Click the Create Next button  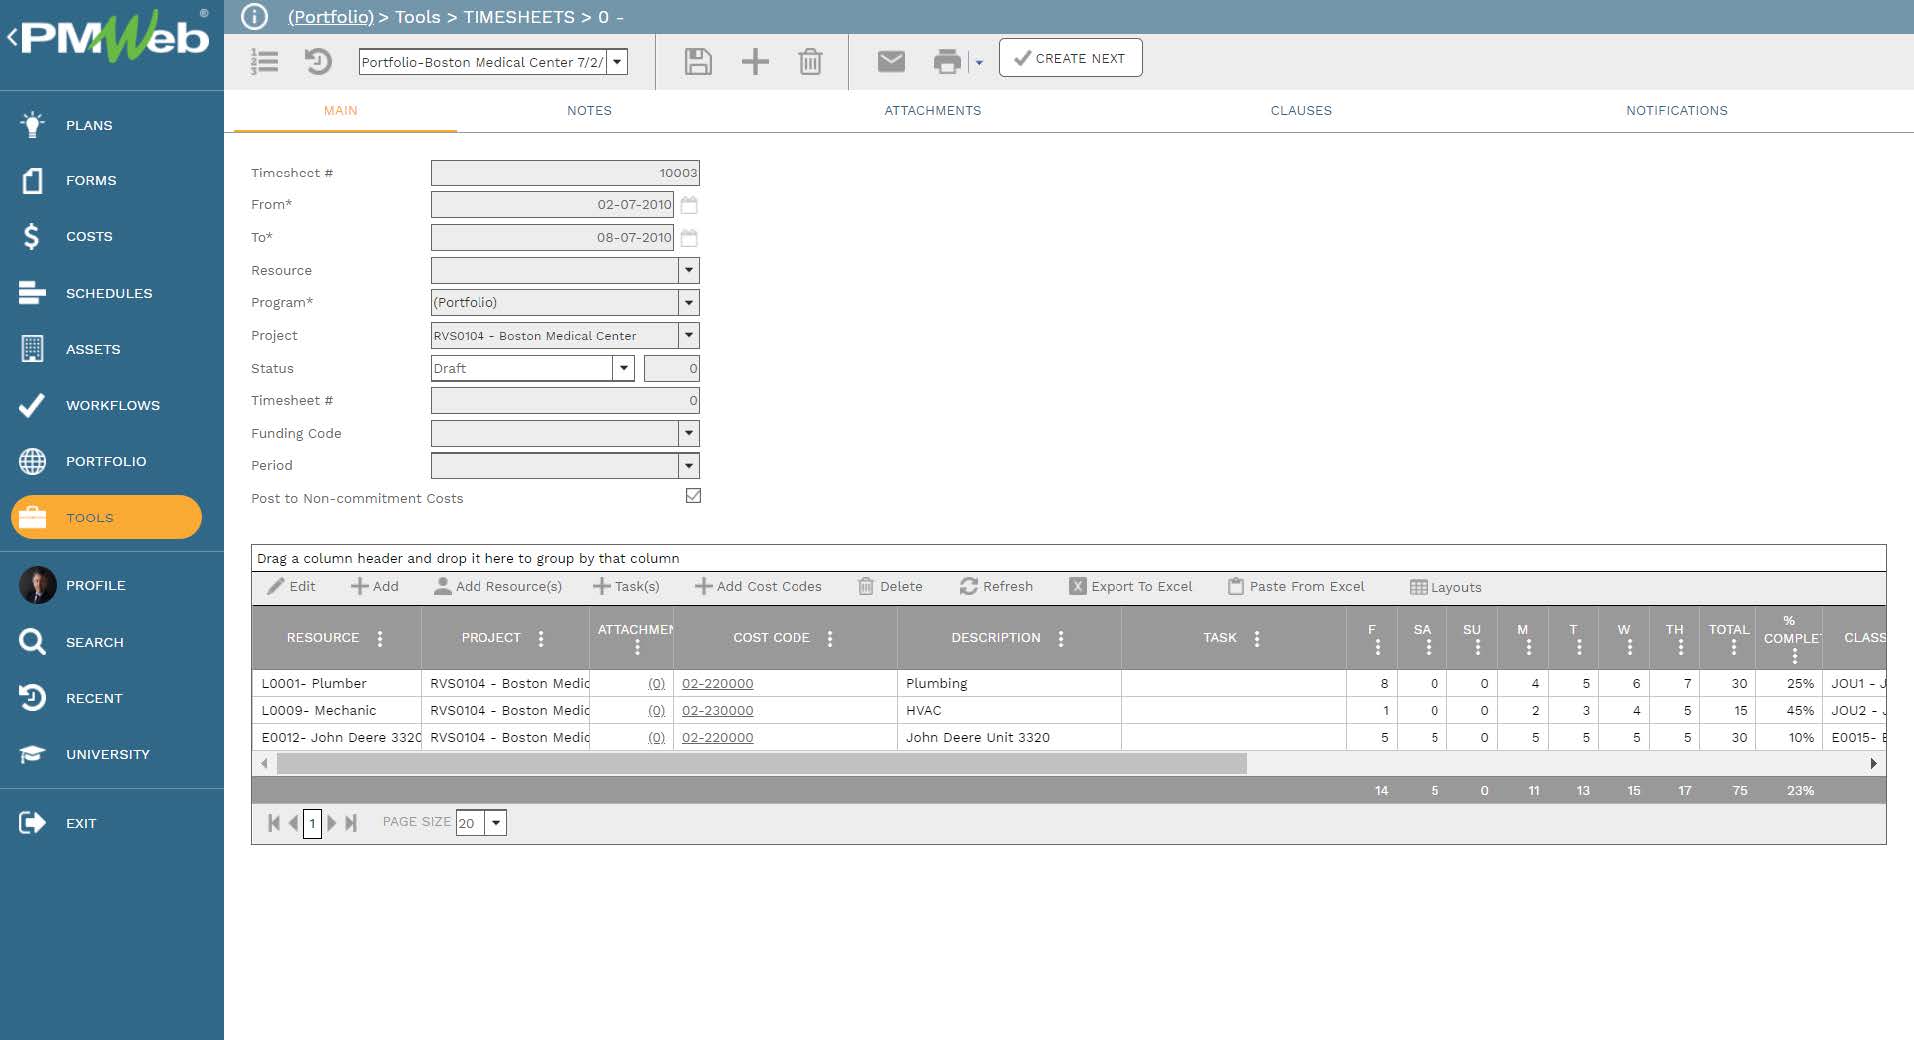point(1070,58)
